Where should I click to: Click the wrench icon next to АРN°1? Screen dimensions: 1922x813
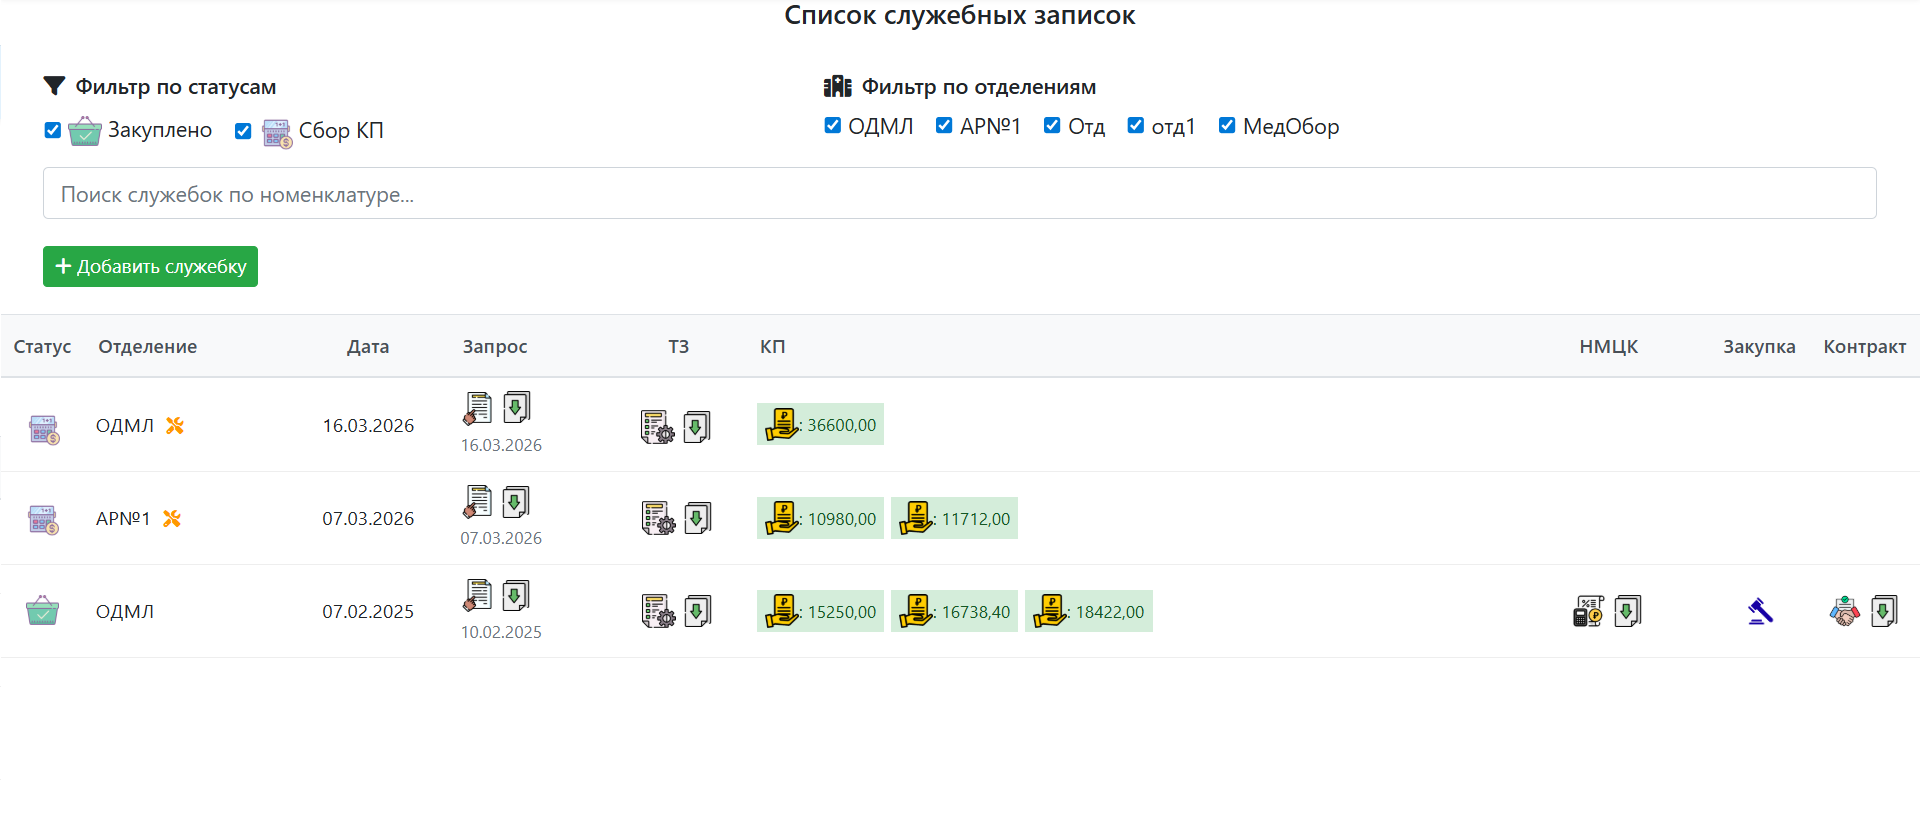[172, 519]
